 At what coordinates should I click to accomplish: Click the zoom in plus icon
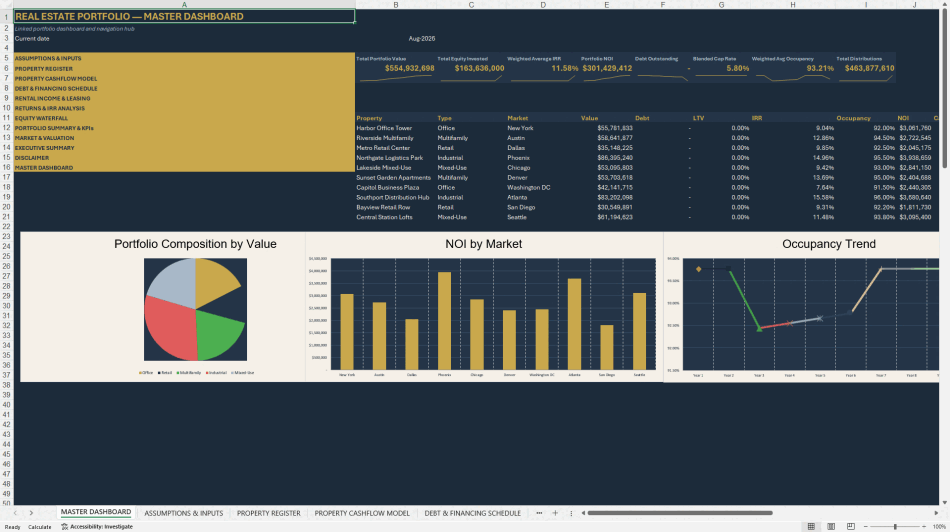[x=924, y=527]
